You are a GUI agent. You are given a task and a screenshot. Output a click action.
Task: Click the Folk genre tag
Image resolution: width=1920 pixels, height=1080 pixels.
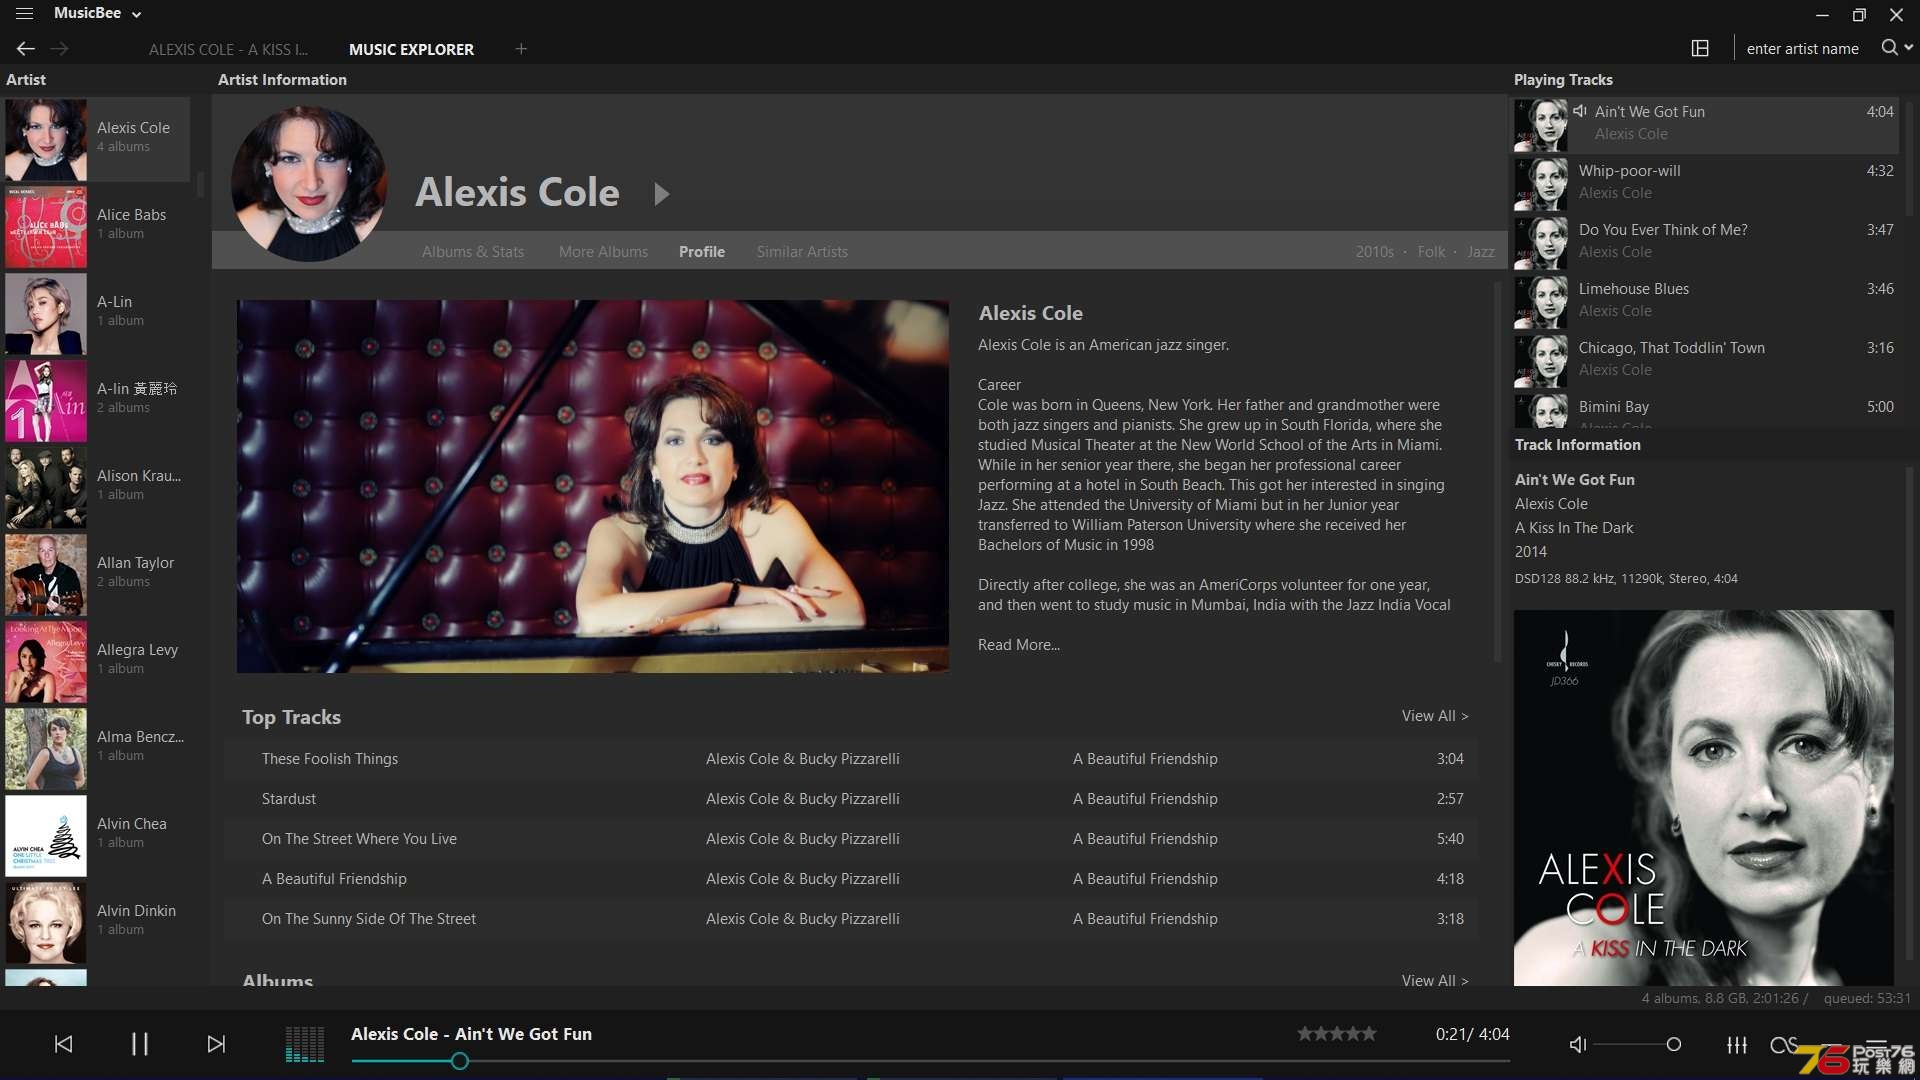[x=1431, y=252]
